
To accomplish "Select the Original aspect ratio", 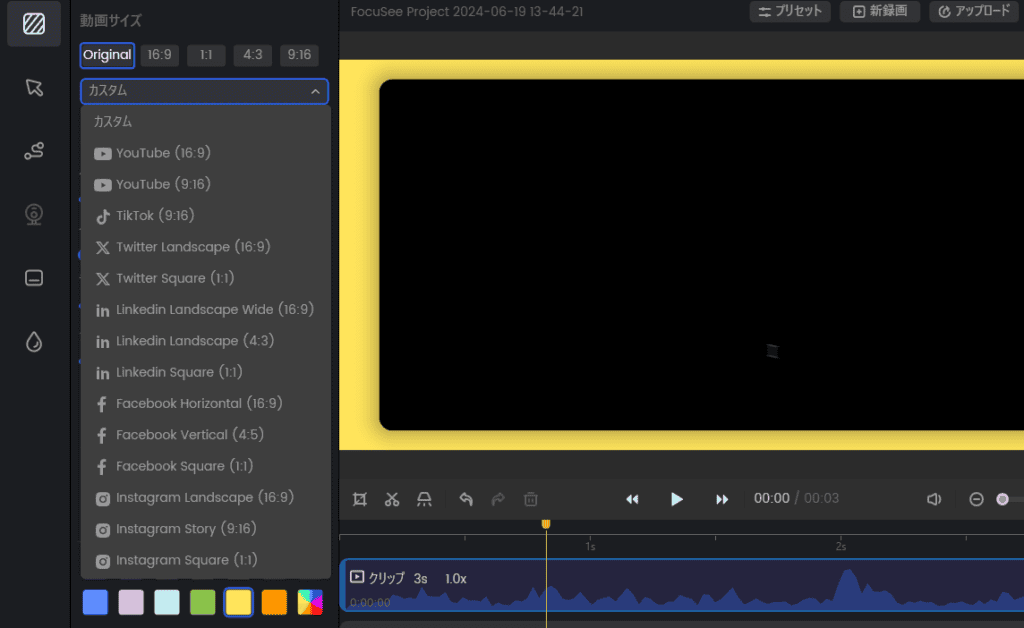I will coord(107,55).
